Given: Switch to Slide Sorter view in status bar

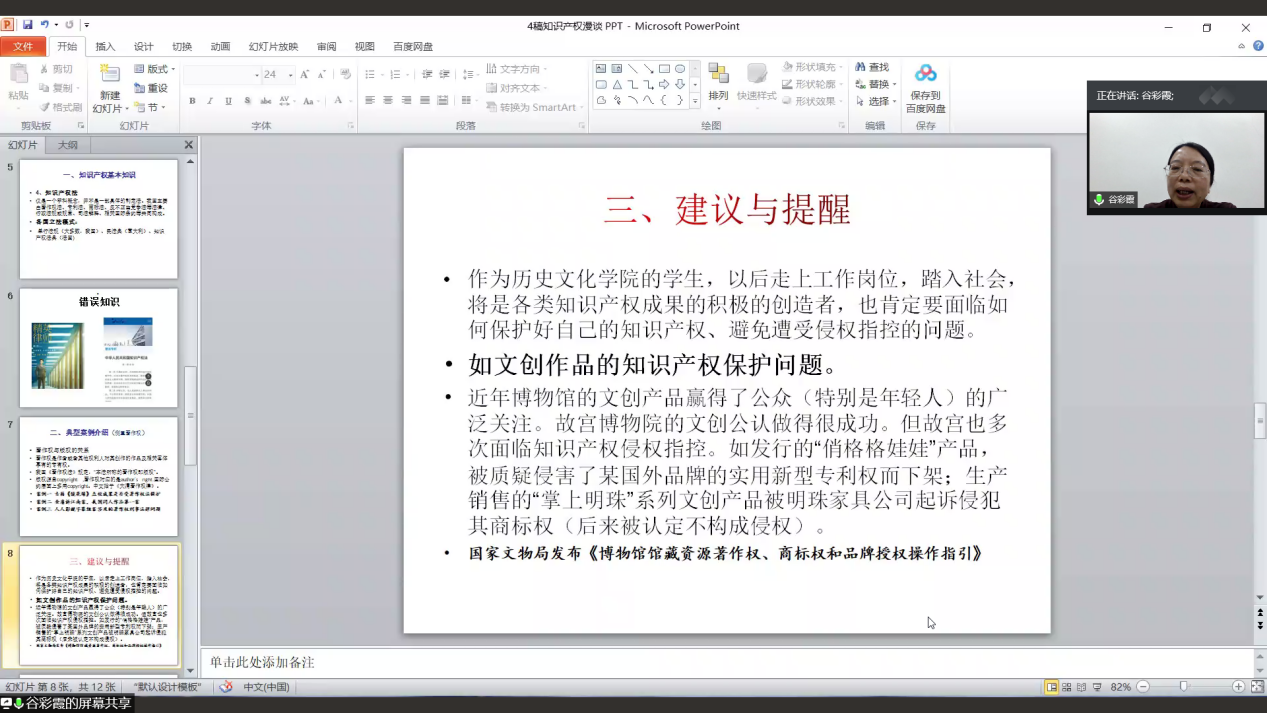Looking at the screenshot, I should [x=1067, y=687].
